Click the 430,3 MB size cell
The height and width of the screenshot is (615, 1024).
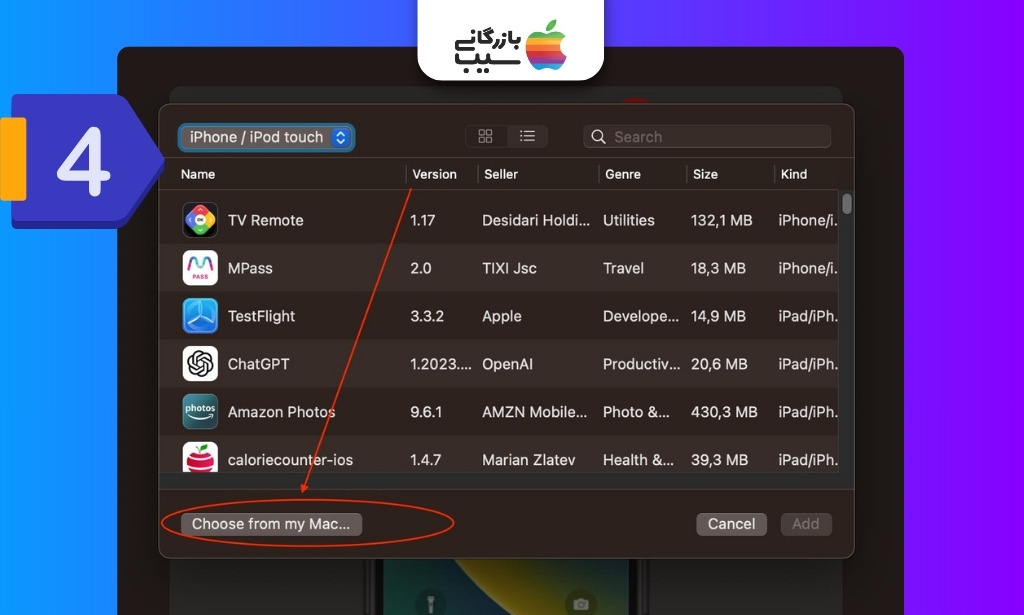click(724, 412)
